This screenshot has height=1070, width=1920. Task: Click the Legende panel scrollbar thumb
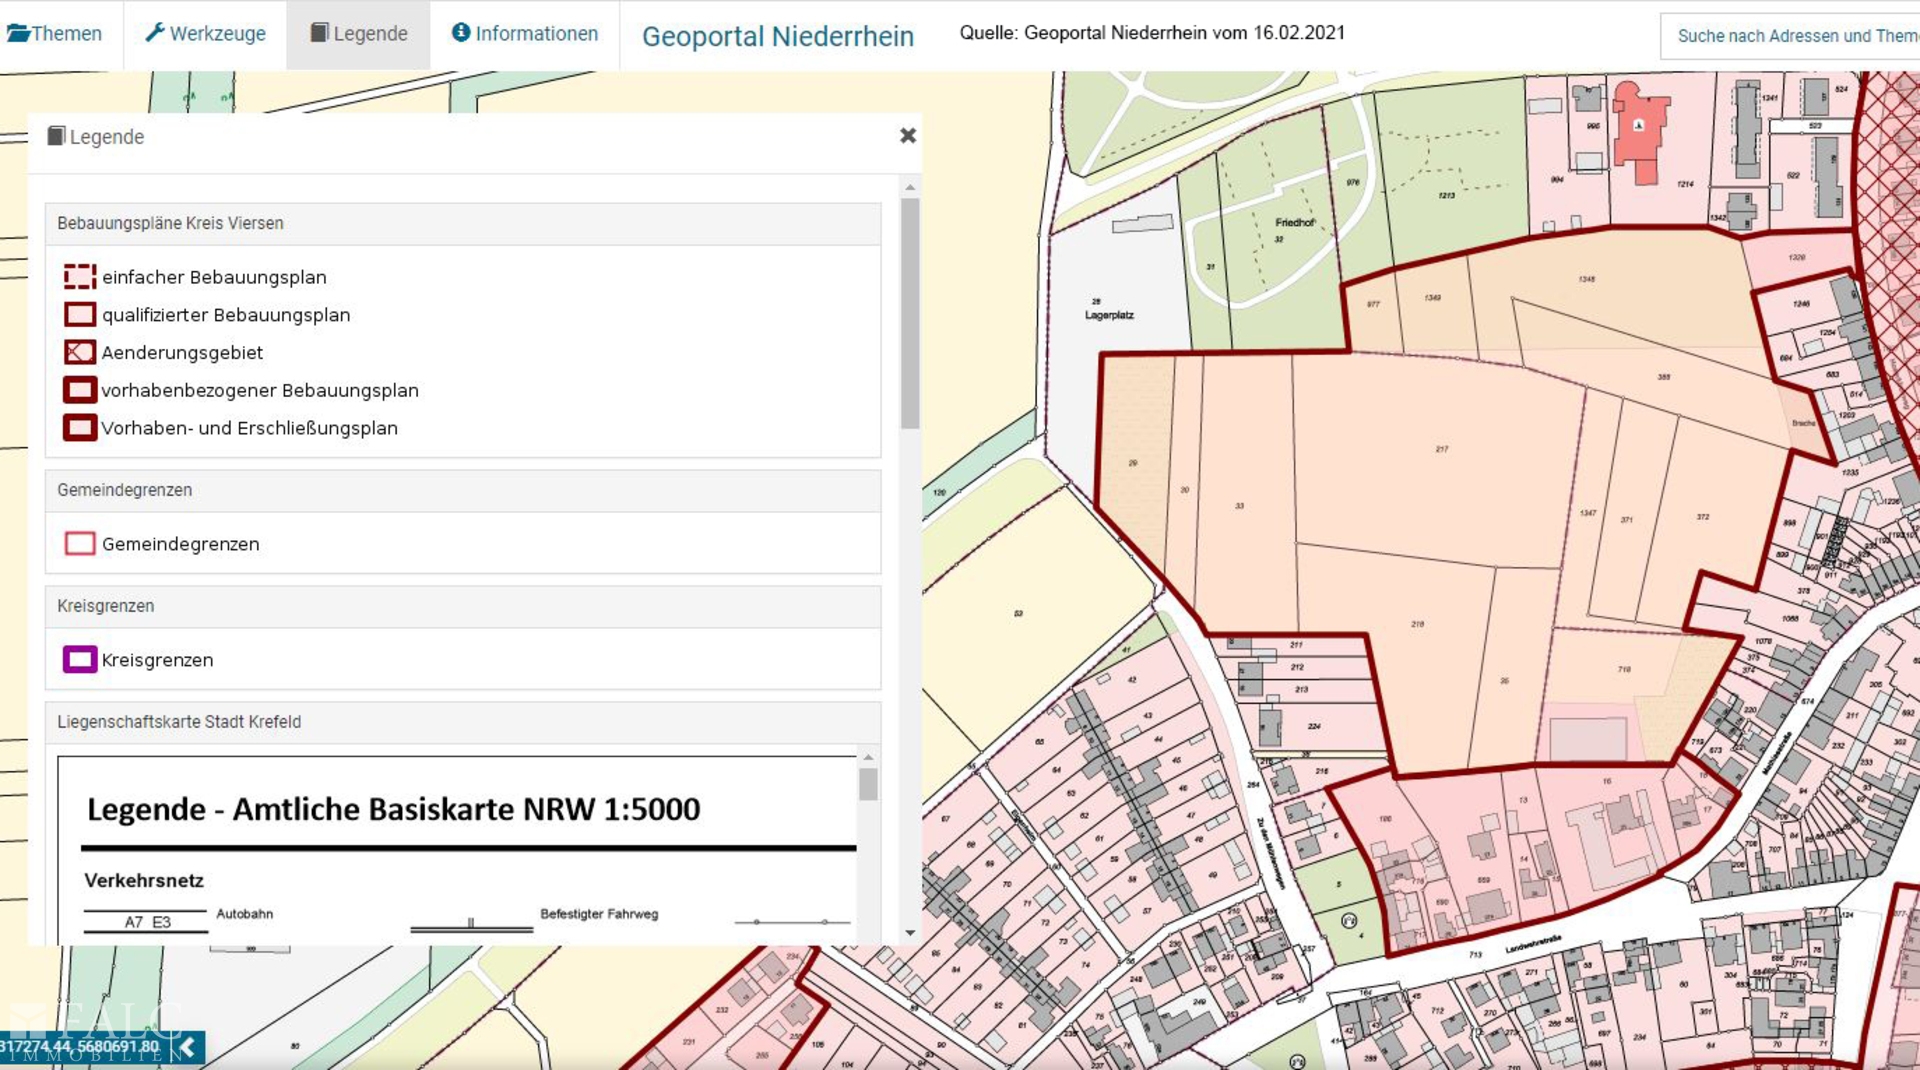[x=909, y=313]
